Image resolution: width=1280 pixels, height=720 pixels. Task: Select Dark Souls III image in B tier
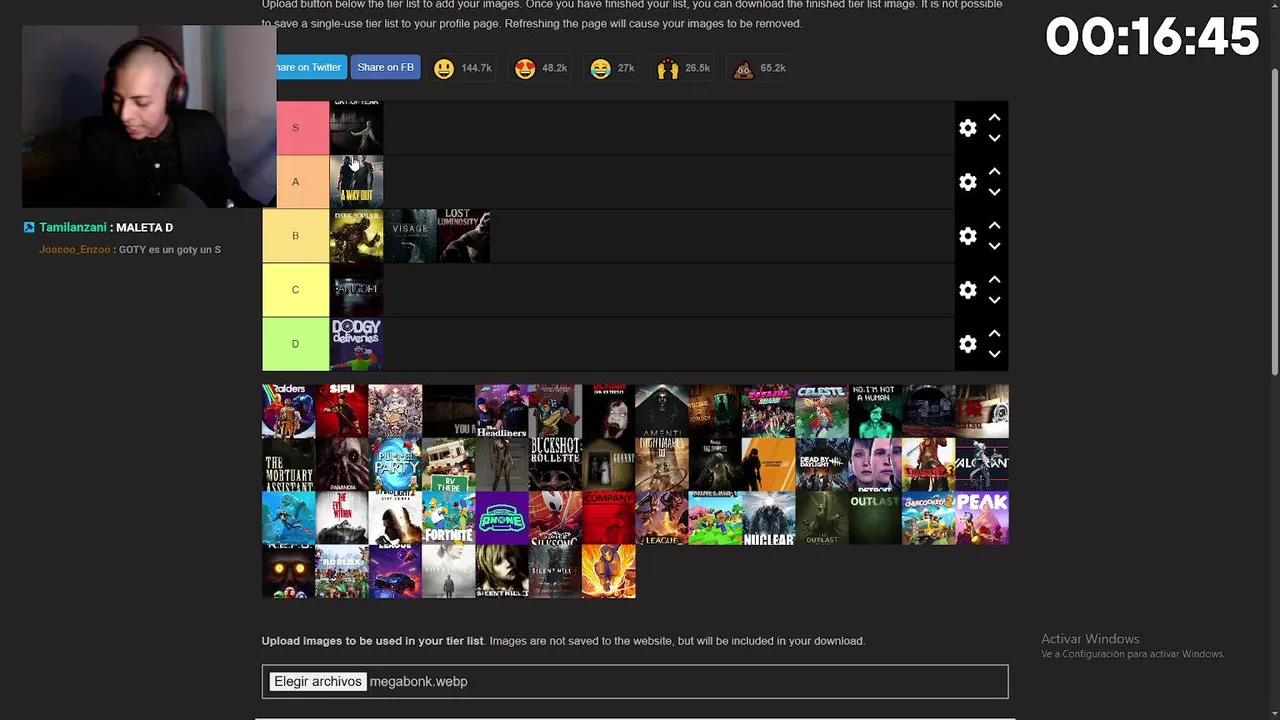point(356,236)
